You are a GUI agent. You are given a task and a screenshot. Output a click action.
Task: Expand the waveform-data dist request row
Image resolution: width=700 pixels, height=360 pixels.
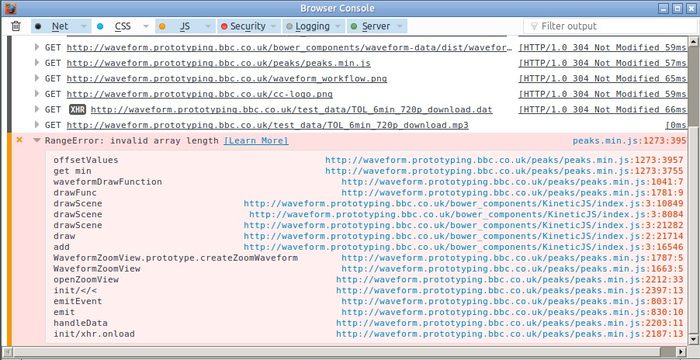click(37, 47)
